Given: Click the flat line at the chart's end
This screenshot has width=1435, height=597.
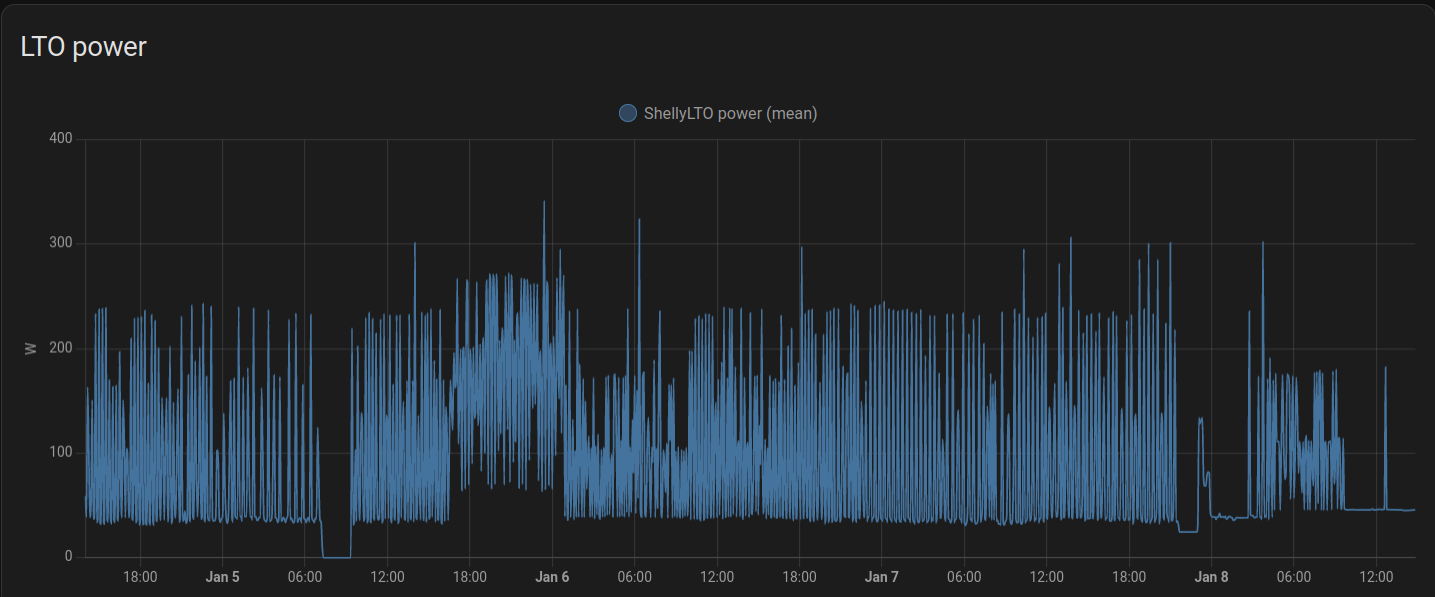Looking at the screenshot, I should point(1400,510).
